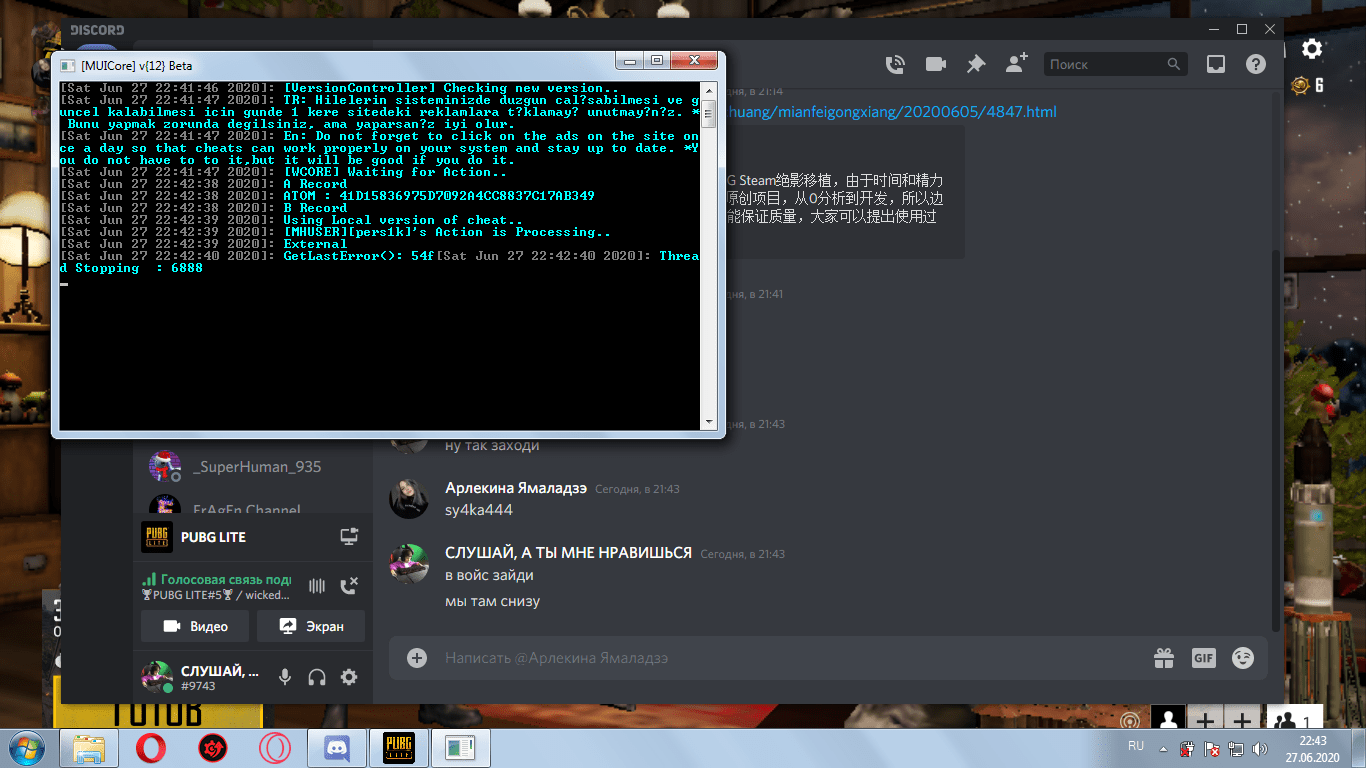Deafen audio with headphones icon

(317, 677)
